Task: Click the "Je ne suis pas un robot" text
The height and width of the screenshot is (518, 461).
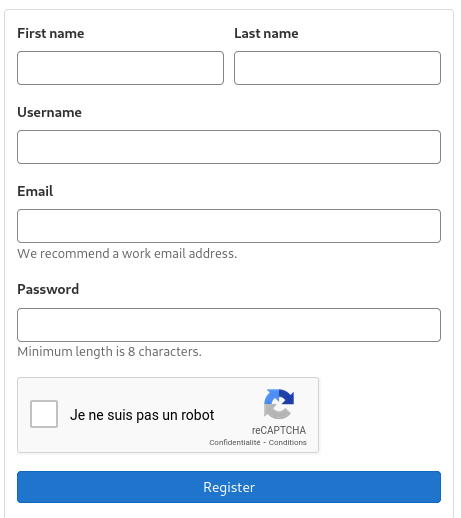Action: (x=142, y=415)
